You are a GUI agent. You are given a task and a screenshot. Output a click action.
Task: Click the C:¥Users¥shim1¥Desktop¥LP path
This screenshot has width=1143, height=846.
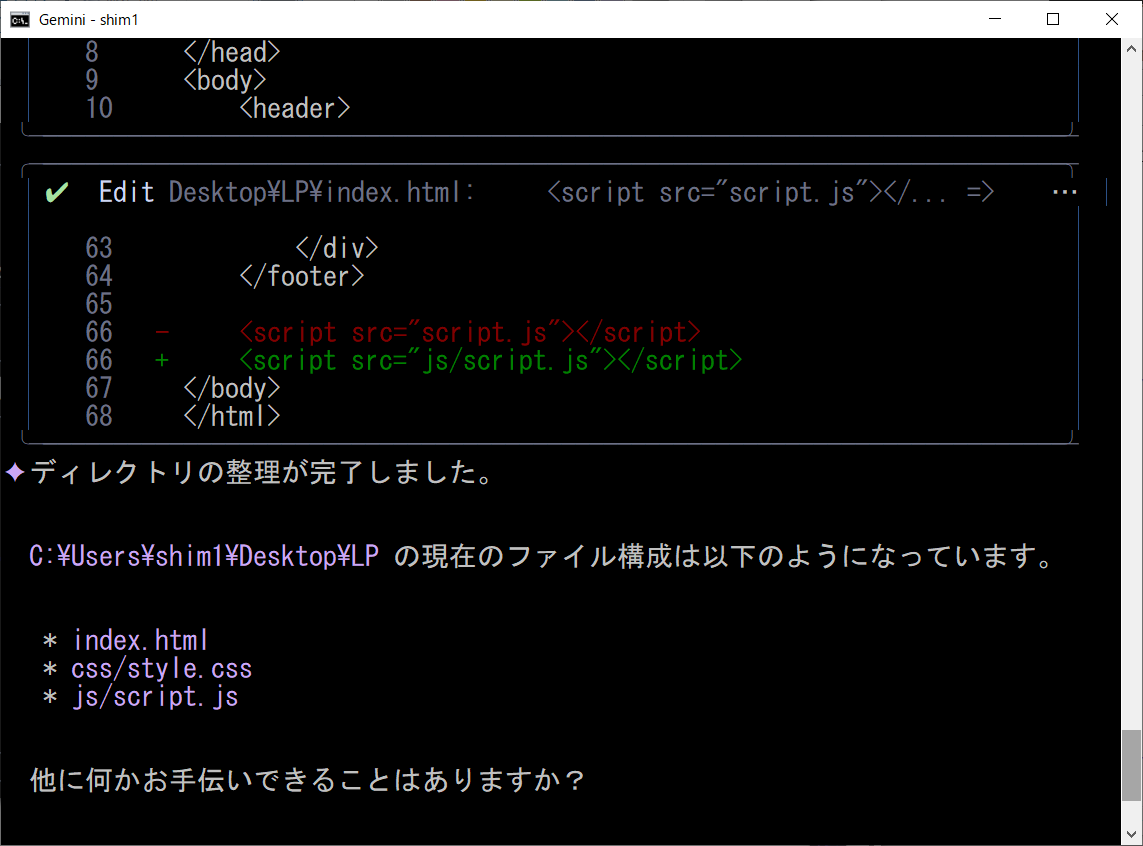(204, 557)
